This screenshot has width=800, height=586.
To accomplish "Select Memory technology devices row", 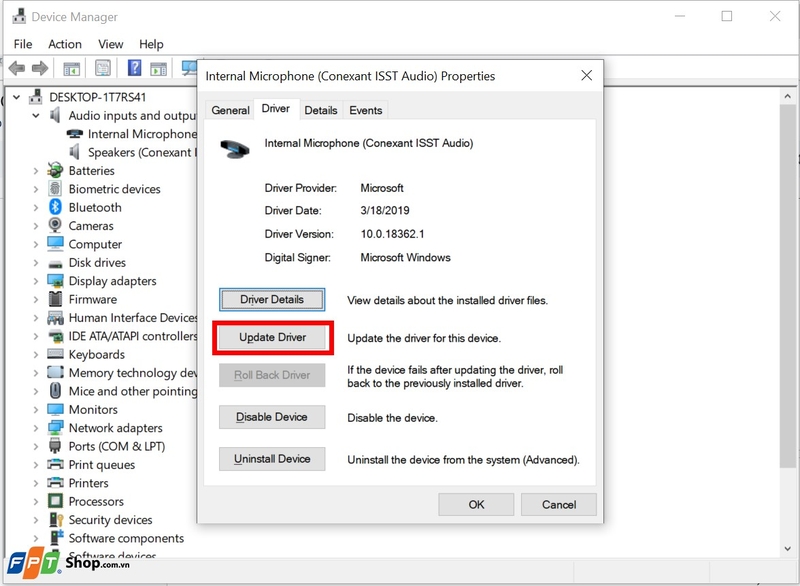I will click(122, 372).
